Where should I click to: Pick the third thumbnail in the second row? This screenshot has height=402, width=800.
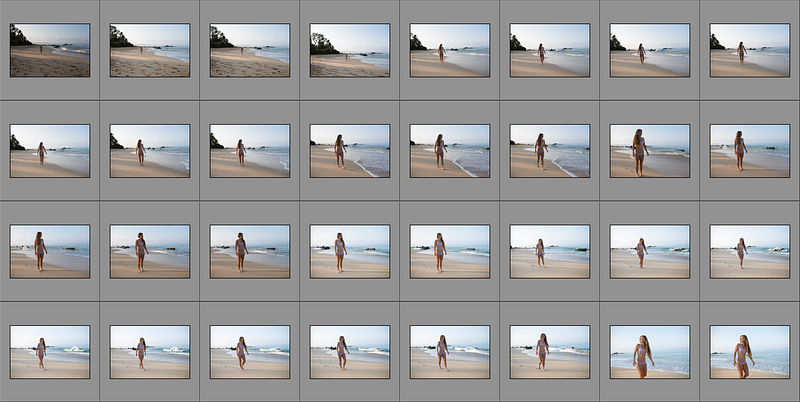click(250, 151)
